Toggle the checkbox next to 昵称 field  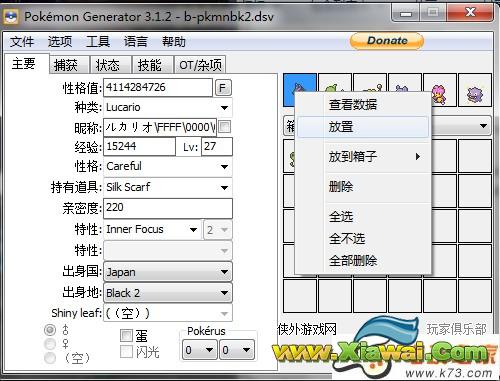pyautogui.click(x=225, y=127)
